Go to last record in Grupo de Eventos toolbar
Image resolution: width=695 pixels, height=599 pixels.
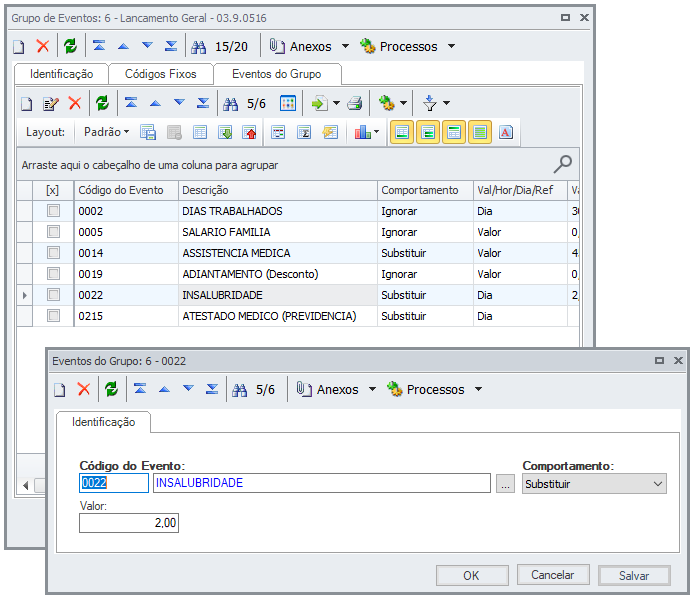tap(171, 45)
